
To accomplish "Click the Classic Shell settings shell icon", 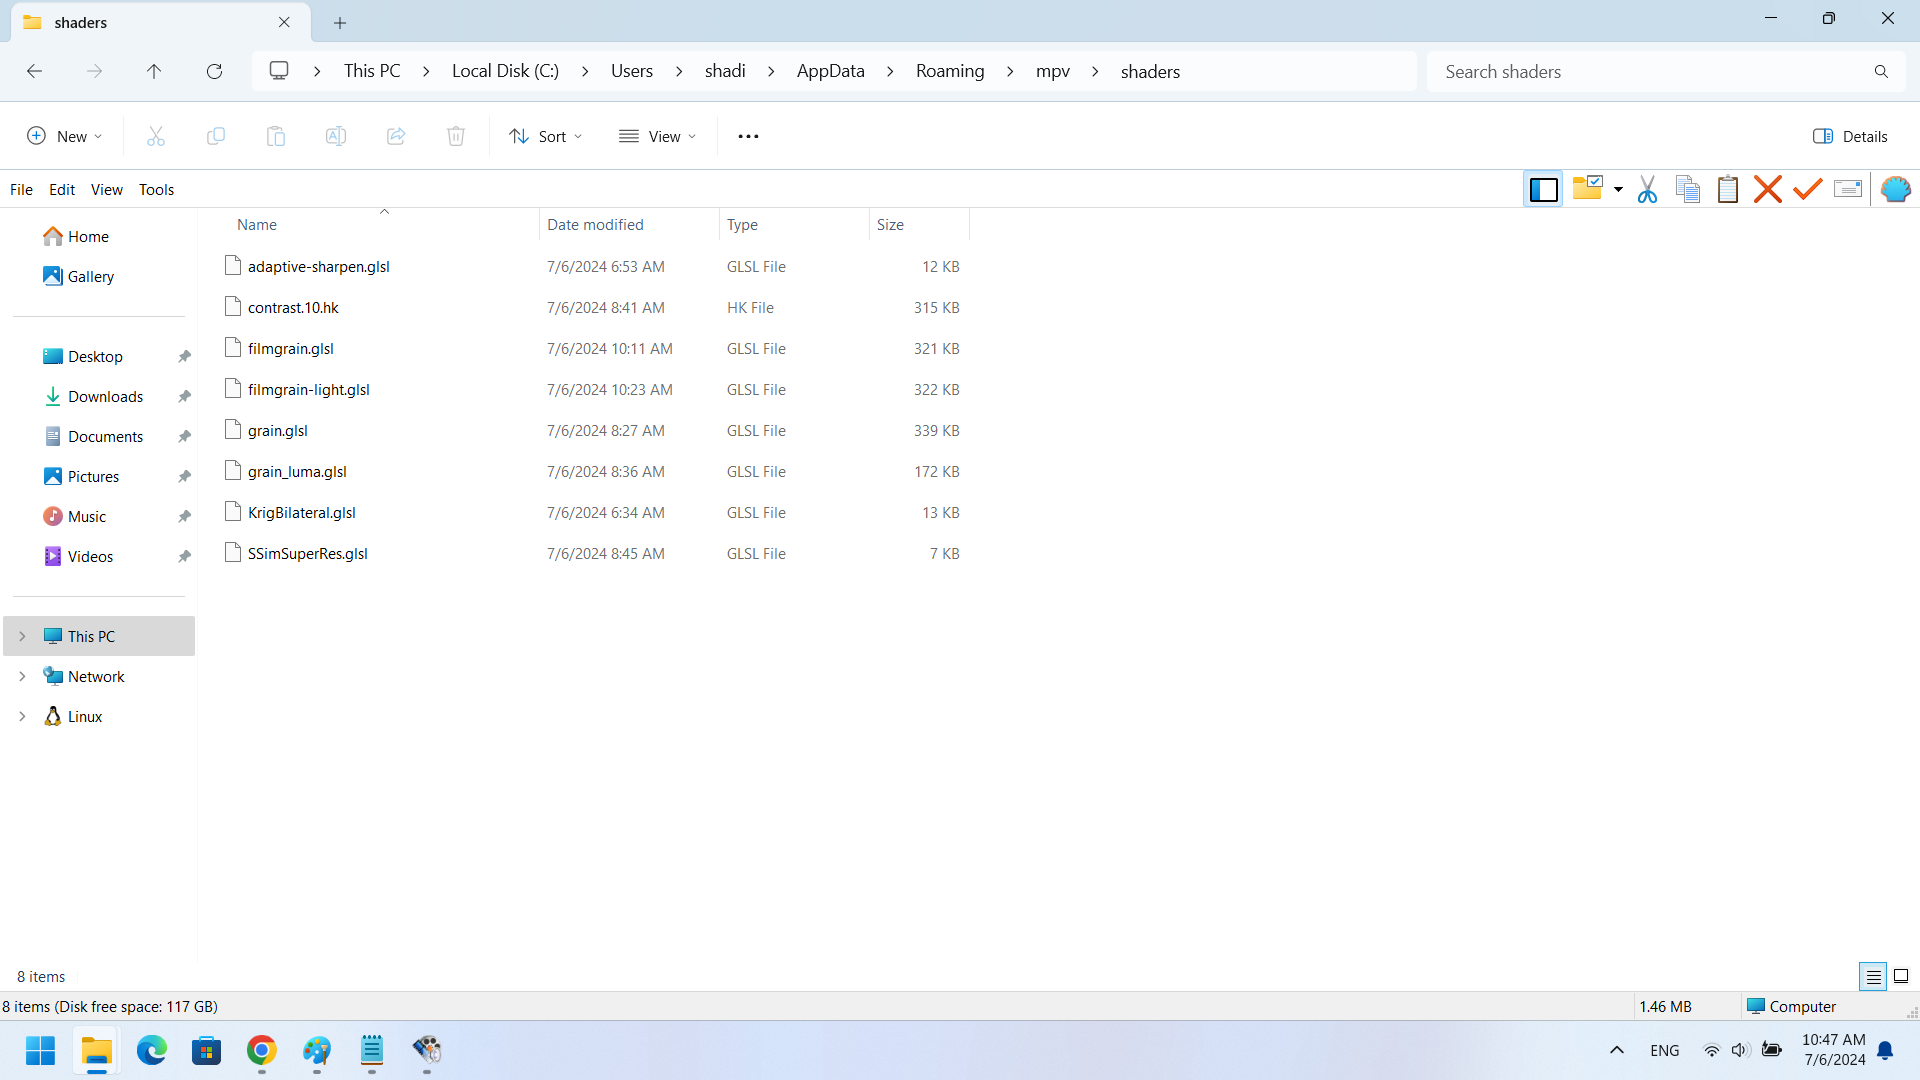I will pyautogui.click(x=1895, y=189).
